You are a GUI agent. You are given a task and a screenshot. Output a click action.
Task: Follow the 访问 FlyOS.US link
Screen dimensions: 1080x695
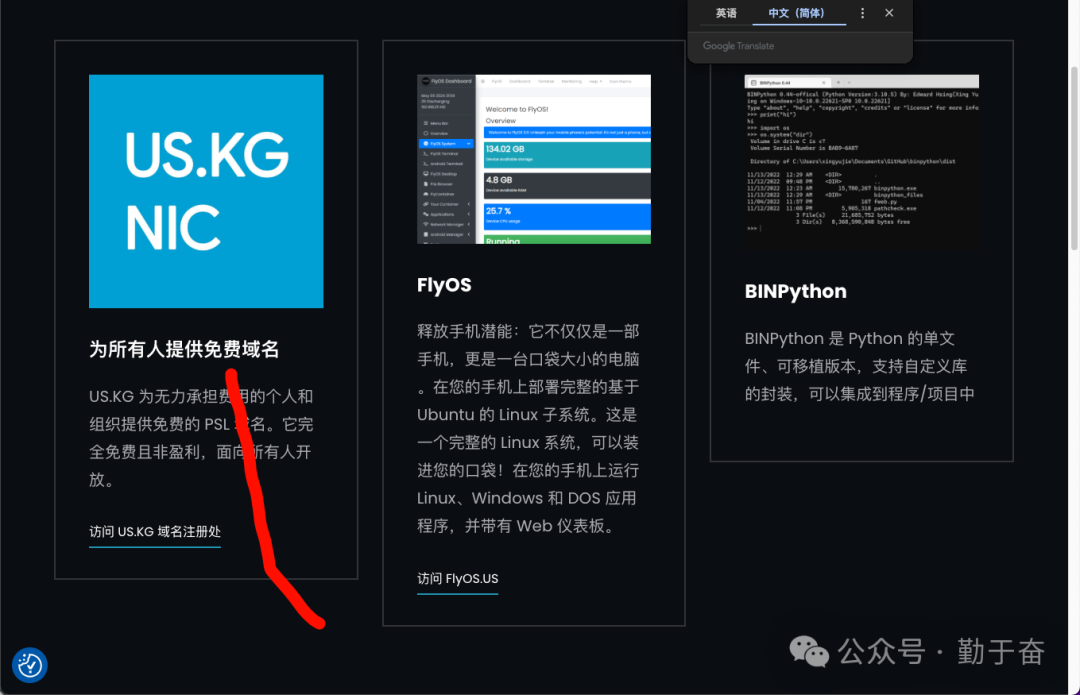click(x=457, y=579)
